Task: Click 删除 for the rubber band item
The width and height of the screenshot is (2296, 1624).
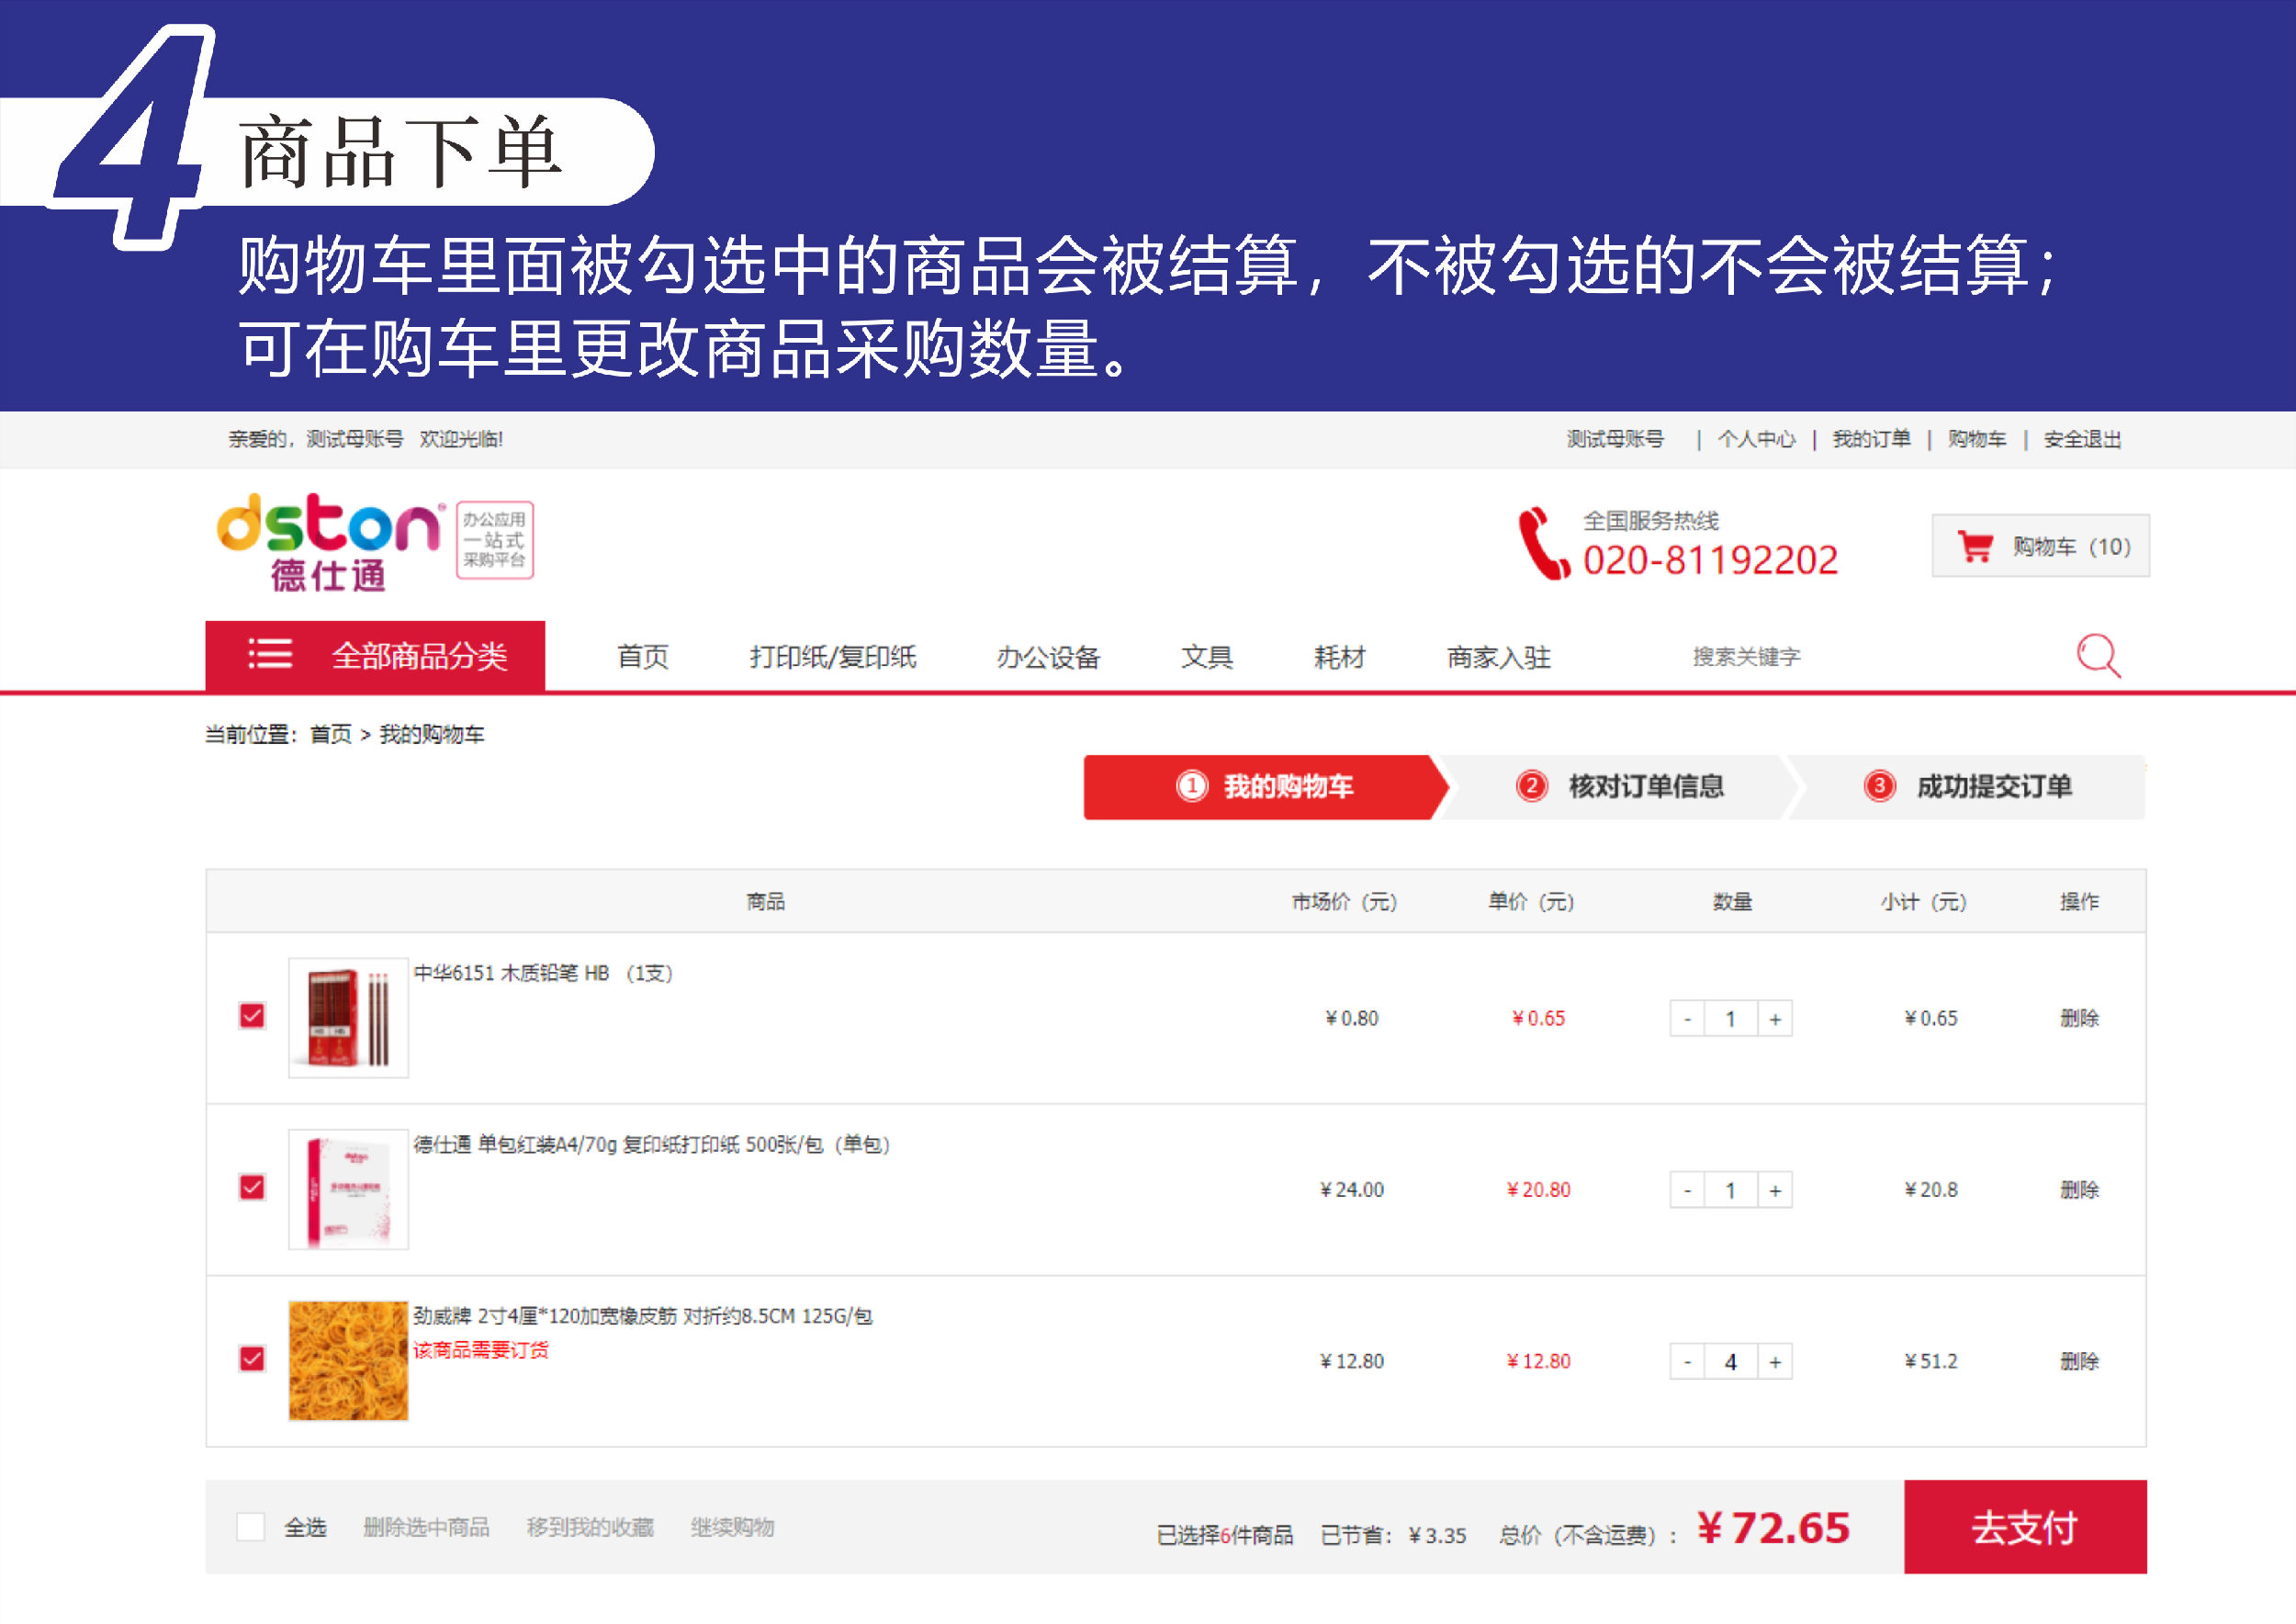Action: 2078,1361
